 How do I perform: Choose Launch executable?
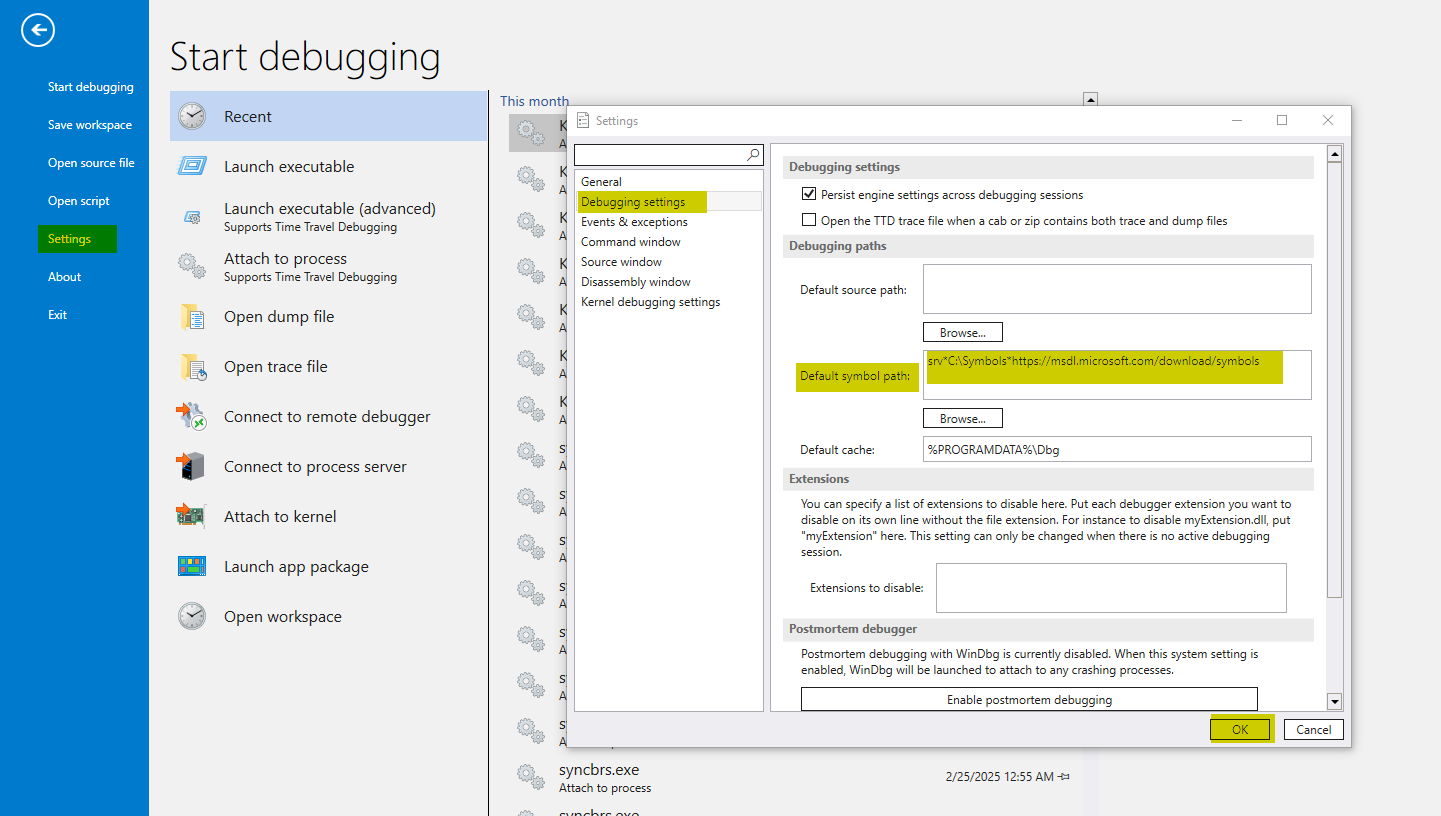pos(329,167)
